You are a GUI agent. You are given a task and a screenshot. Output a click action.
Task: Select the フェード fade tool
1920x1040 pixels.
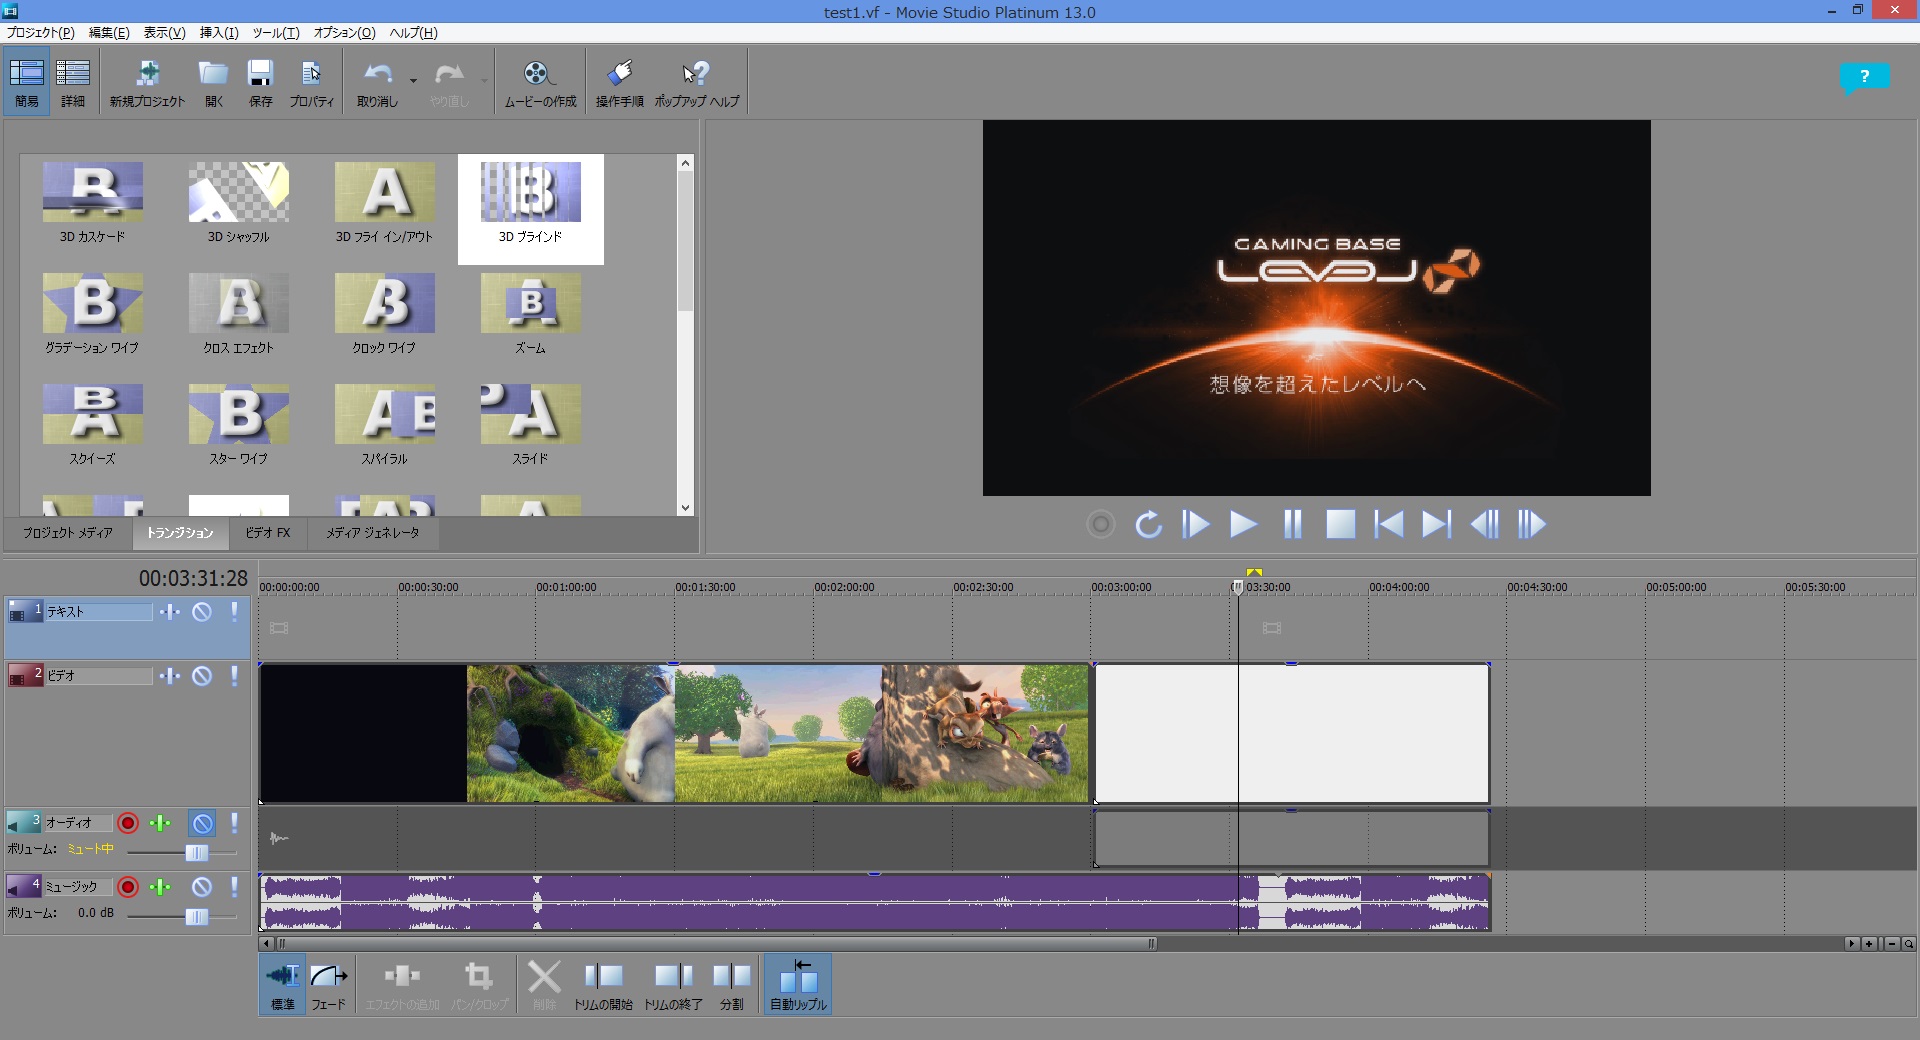(x=328, y=985)
